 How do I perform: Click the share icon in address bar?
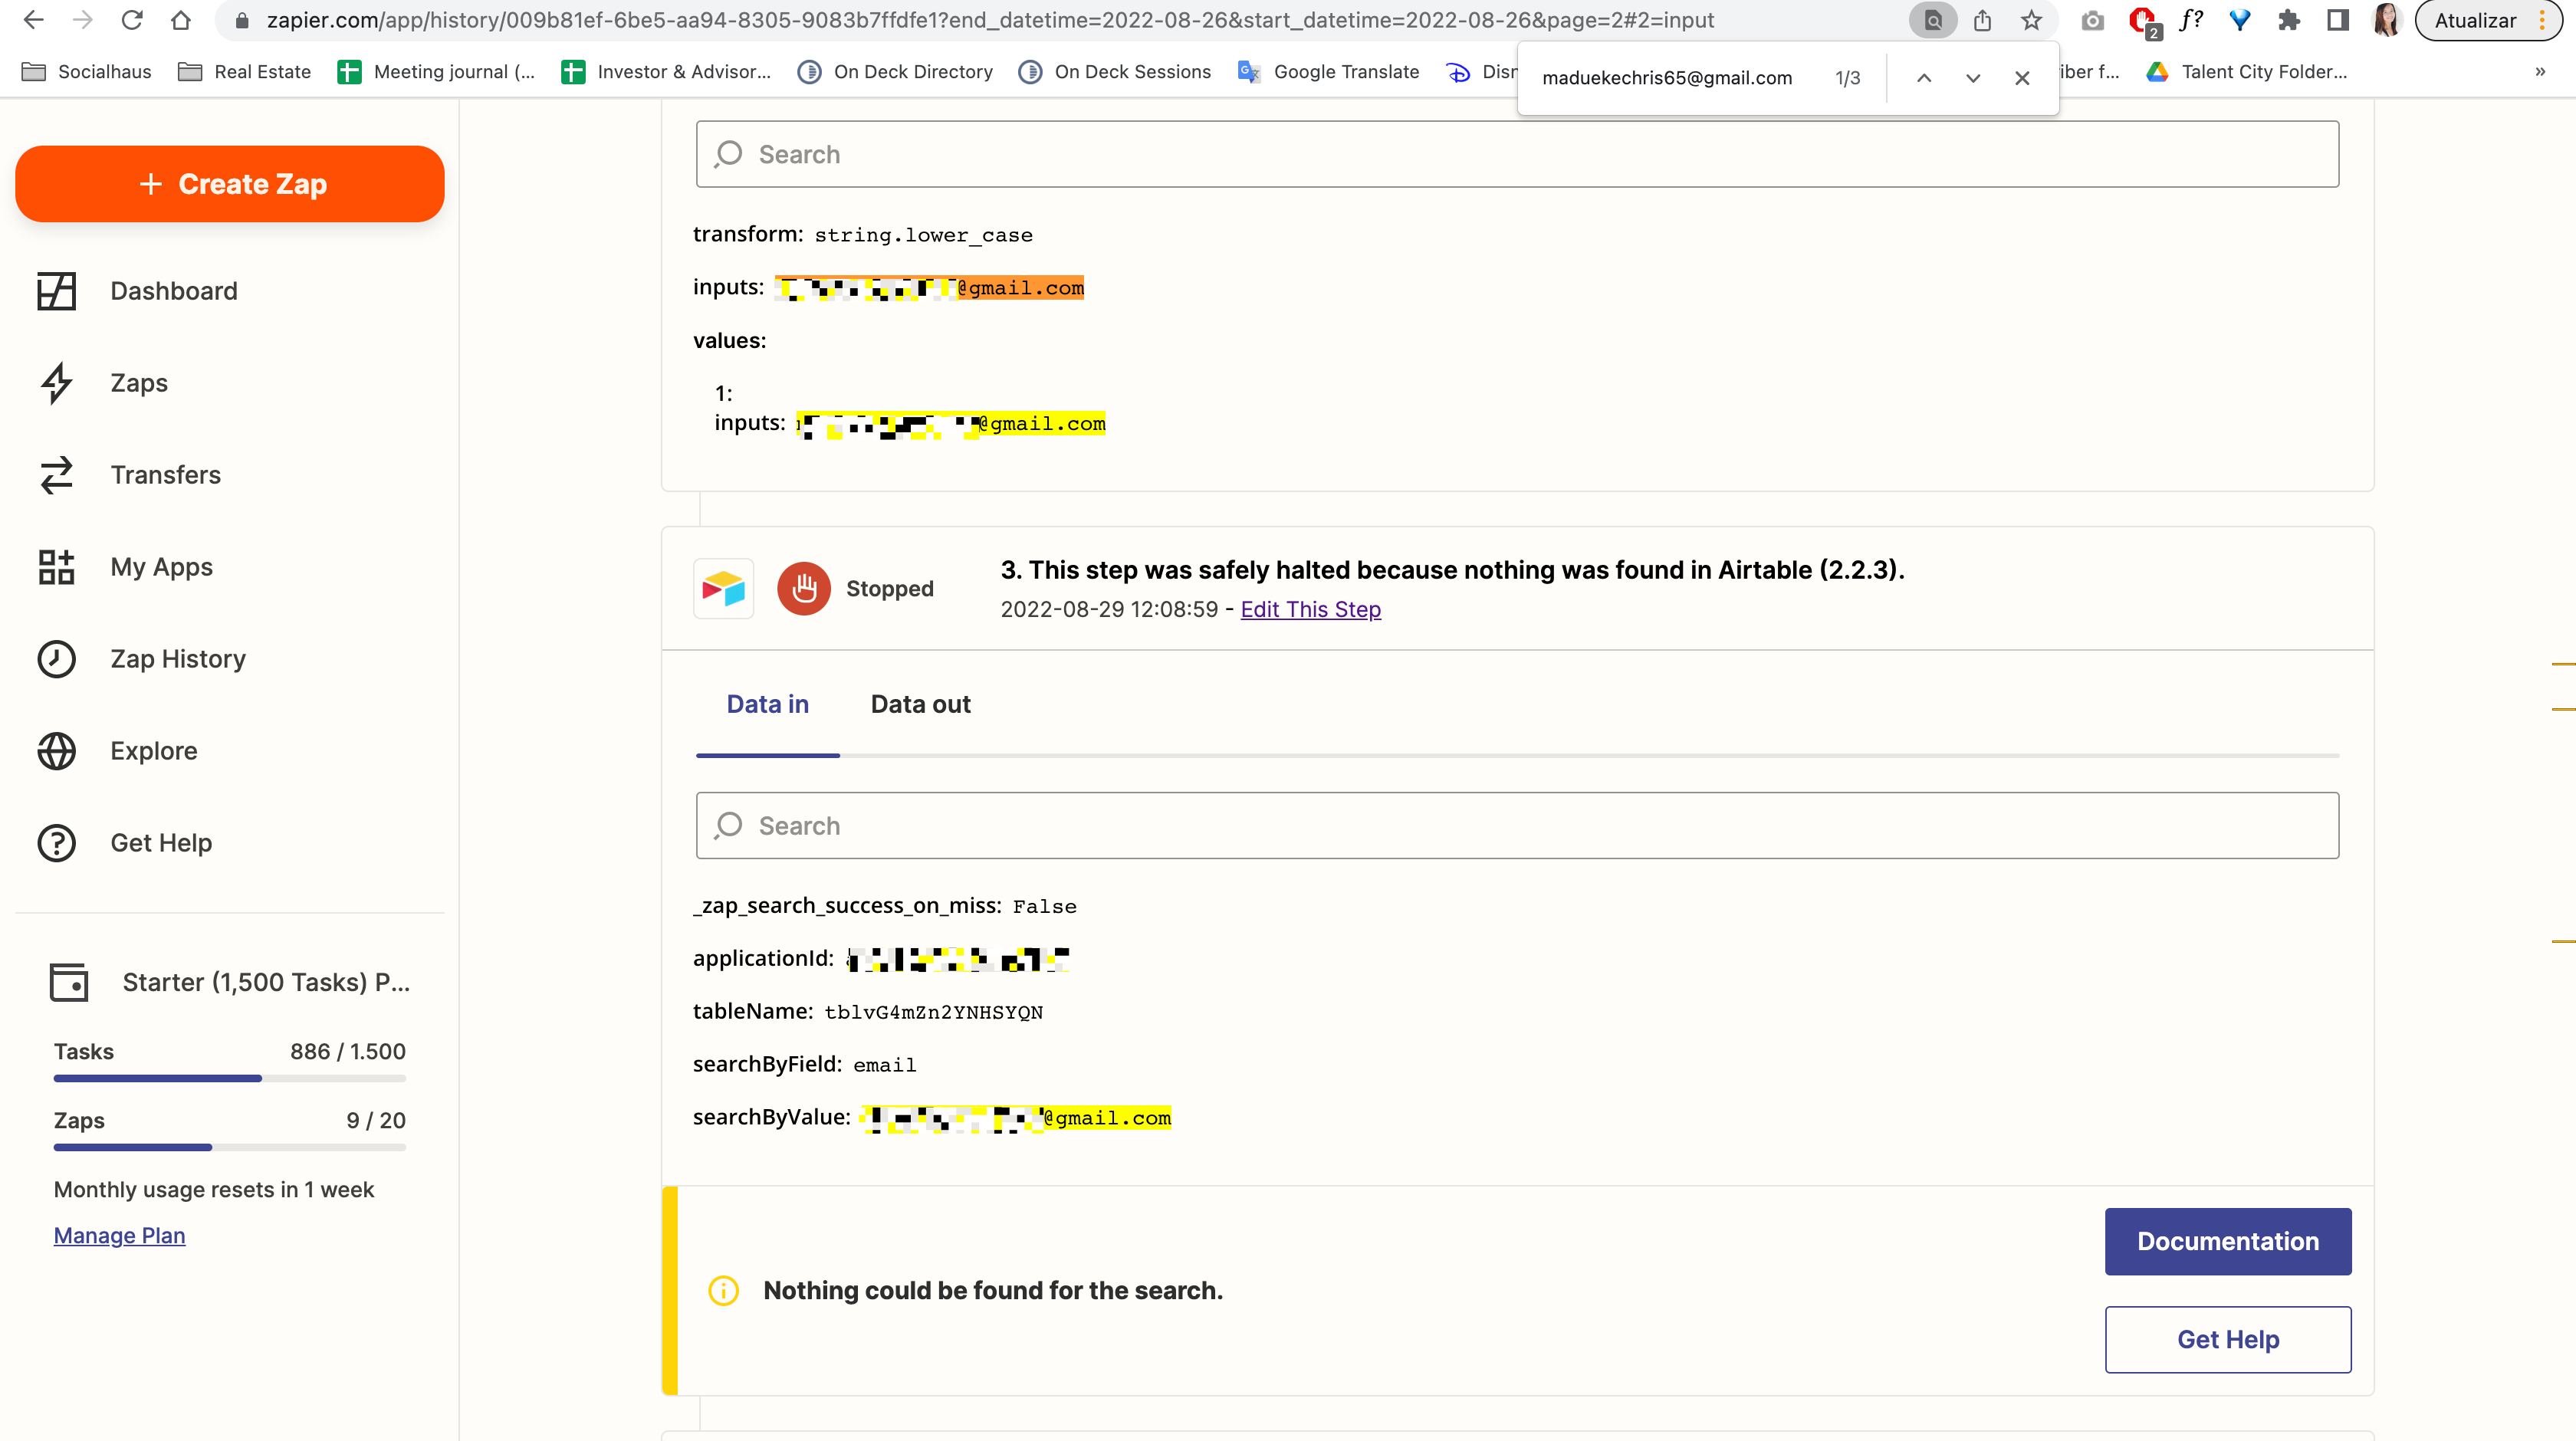click(x=1982, y=20)
